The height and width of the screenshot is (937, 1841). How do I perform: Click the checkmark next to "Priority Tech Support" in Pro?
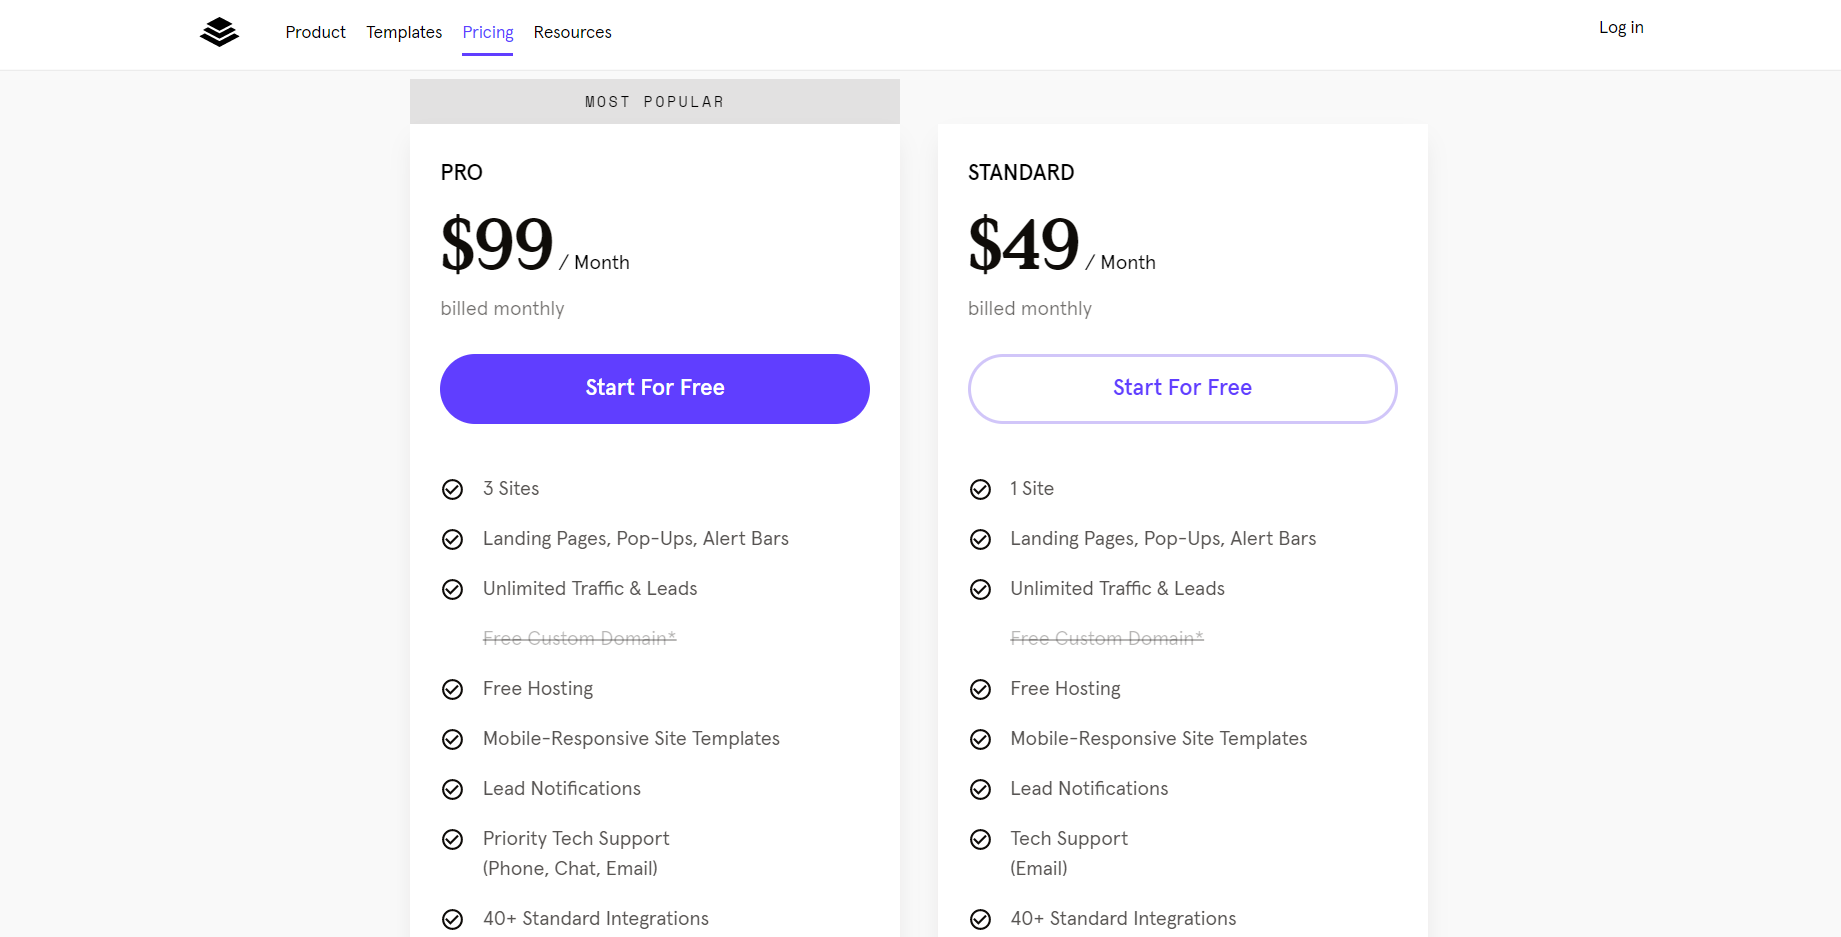(452, 839)
